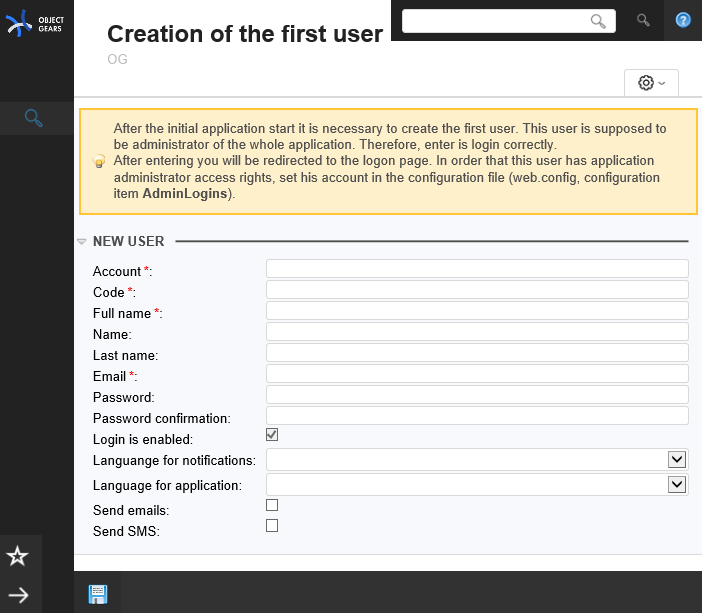Screen dimensions: 702x613
Task: Toggle the Login is enabled checkbox
Action: [x=272, y=435]
